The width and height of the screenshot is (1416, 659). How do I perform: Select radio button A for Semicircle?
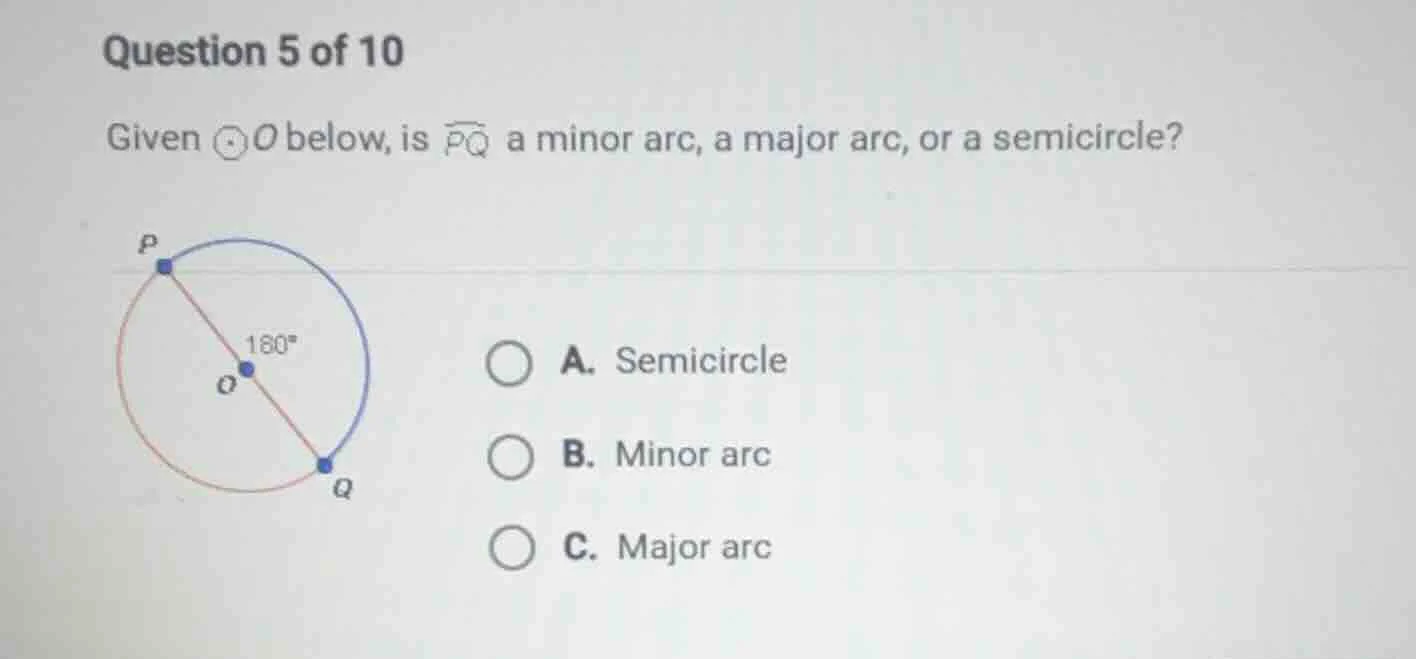[x=508, y=362]
